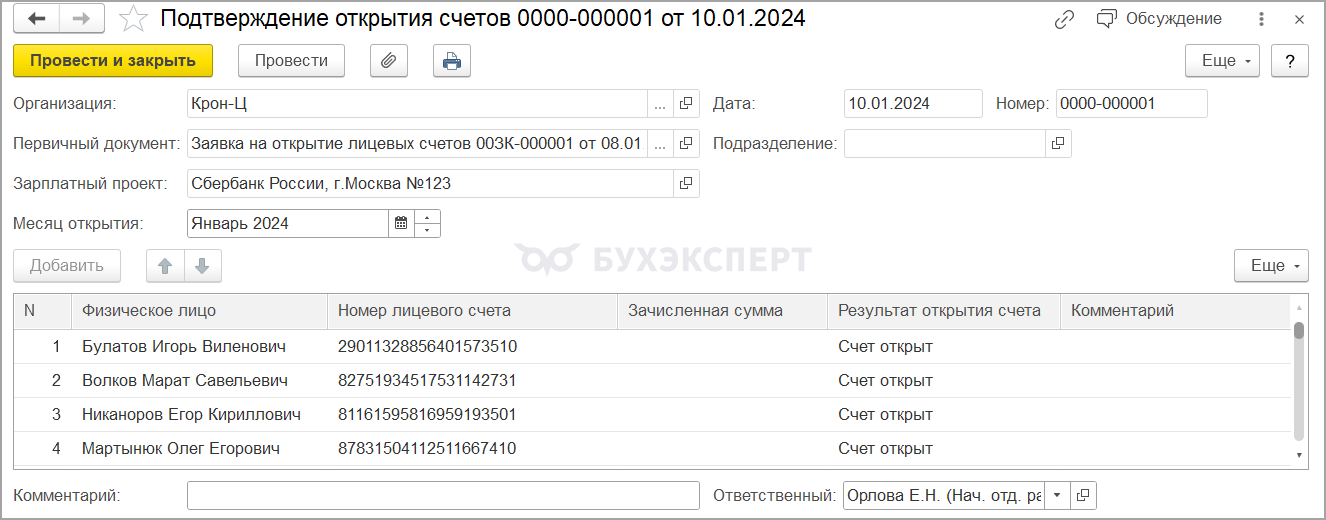Move row down with arrow icon
Viewport: 1326px width, 520px height.
pos(202,266)
